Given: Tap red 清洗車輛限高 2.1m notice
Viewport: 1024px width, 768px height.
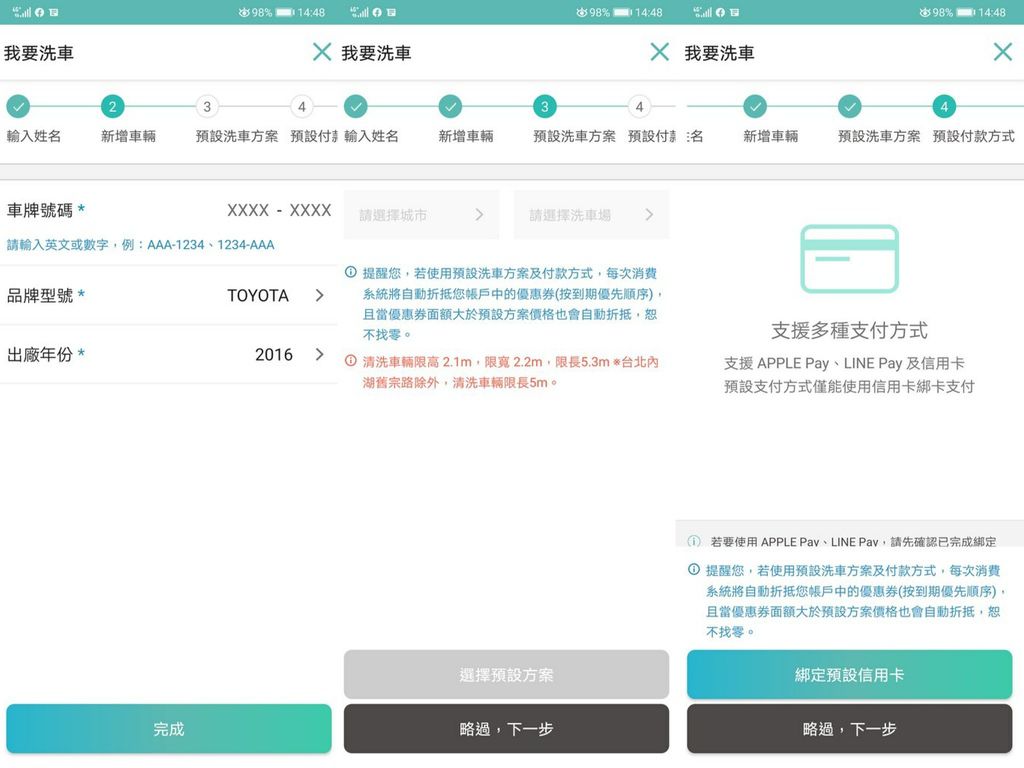Looking at the screenshot, I should pos(511,372).
